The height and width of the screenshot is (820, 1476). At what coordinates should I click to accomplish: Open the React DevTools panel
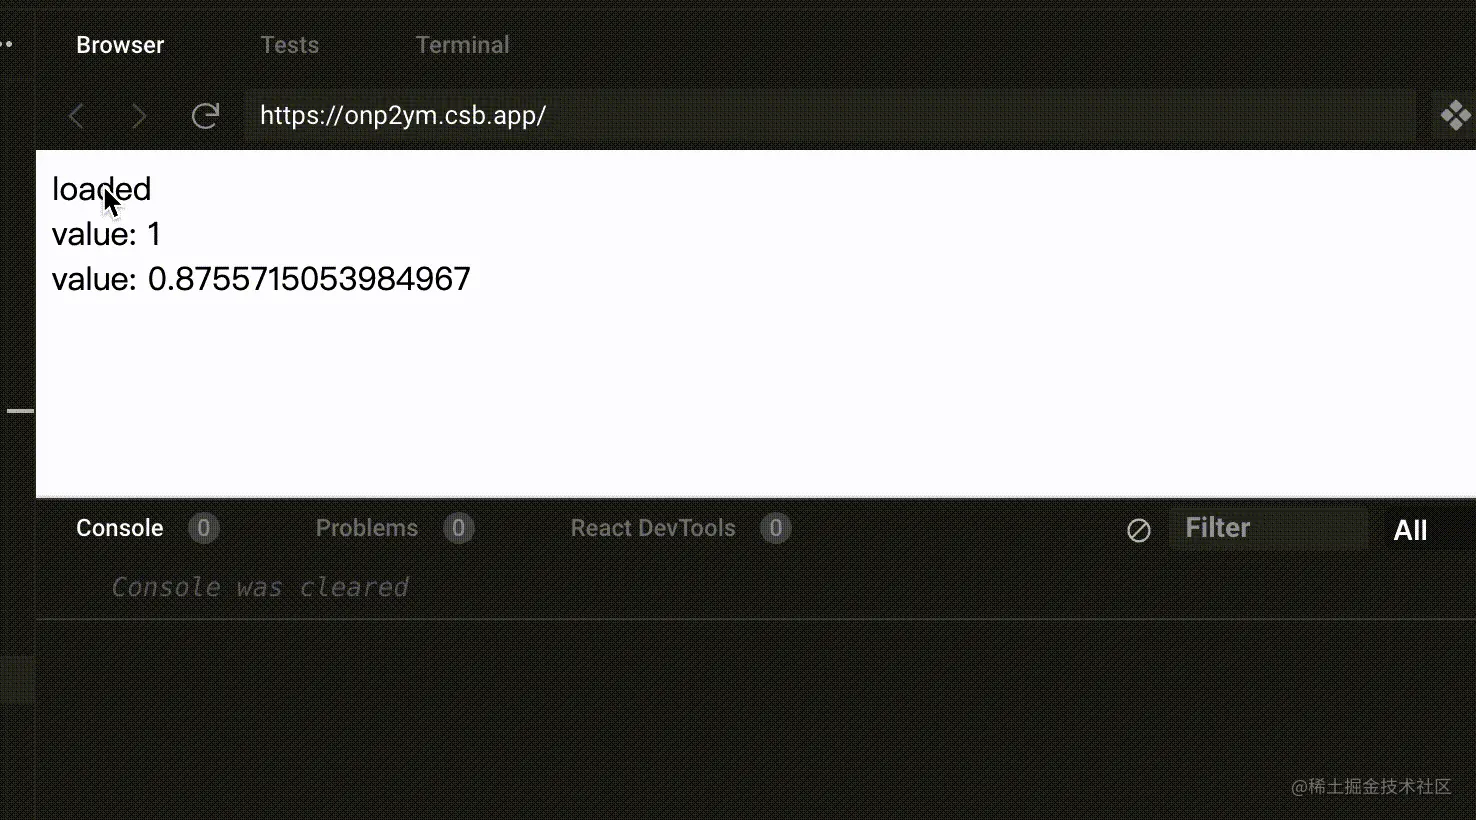click(x=652, y=528)
